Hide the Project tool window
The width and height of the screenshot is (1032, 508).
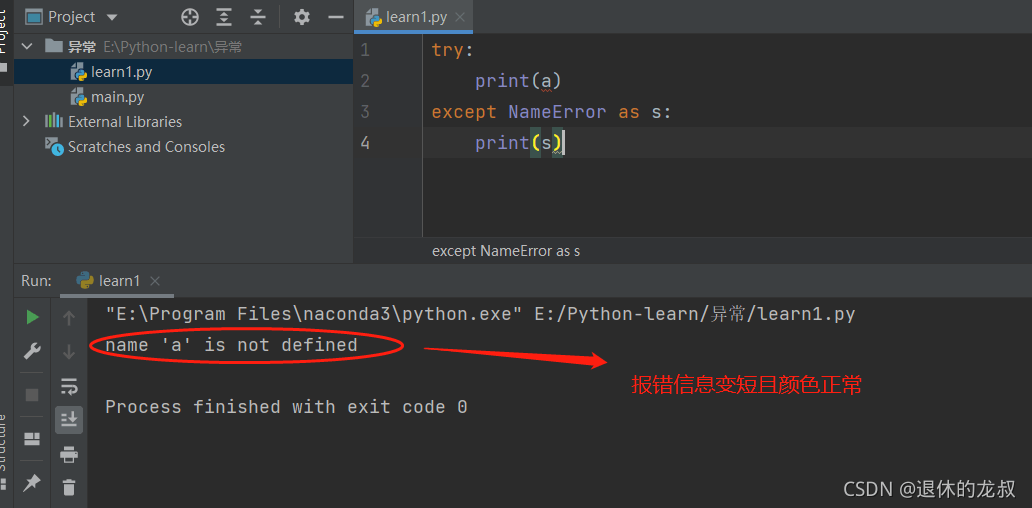point(336,17)
